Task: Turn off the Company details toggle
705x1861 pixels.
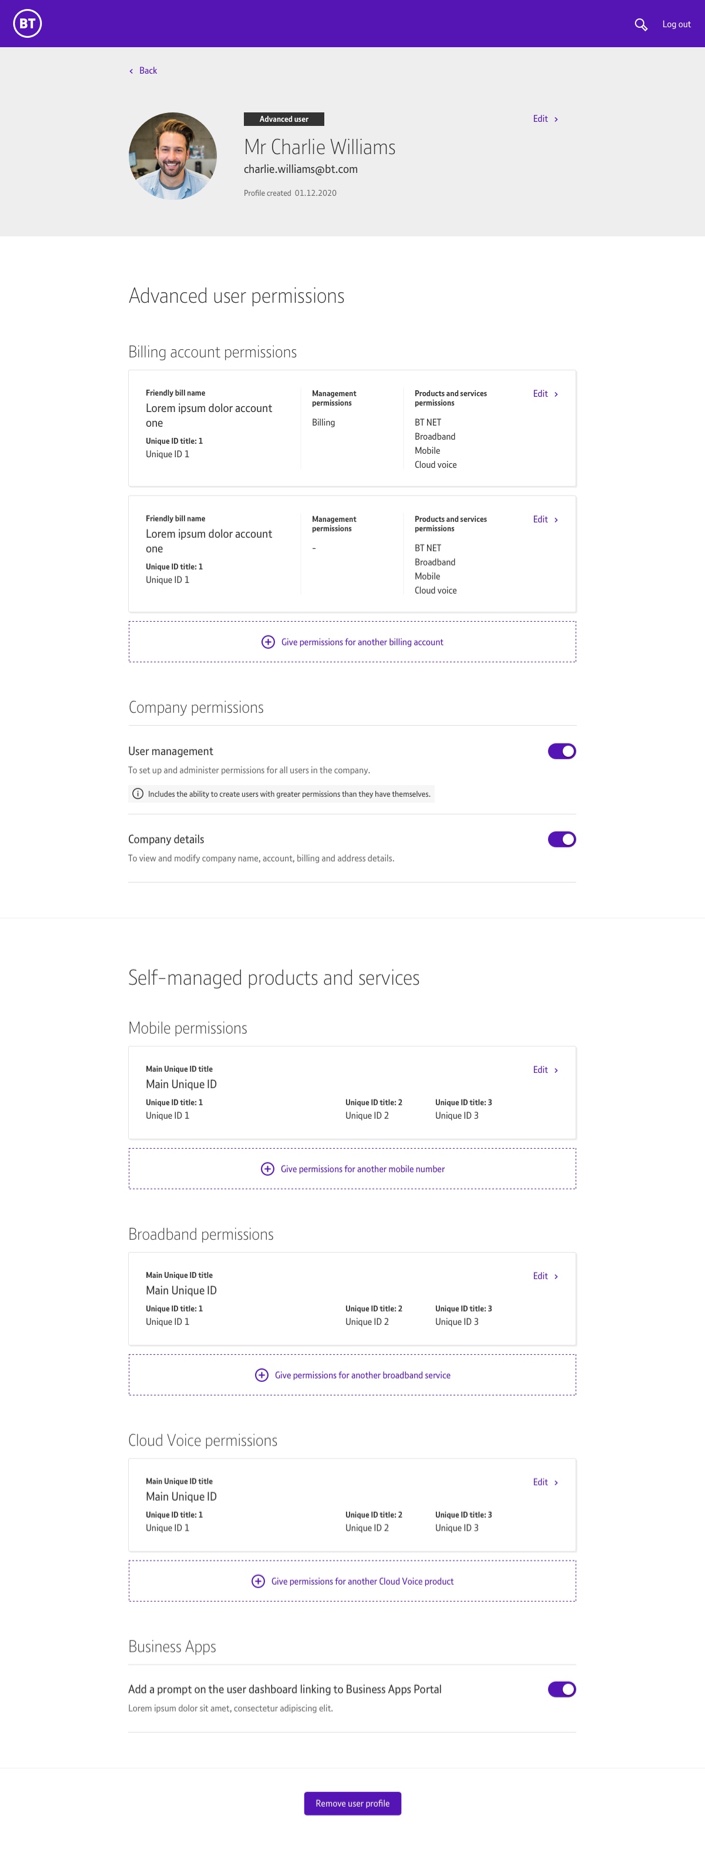Action: [x=562, y=839]
